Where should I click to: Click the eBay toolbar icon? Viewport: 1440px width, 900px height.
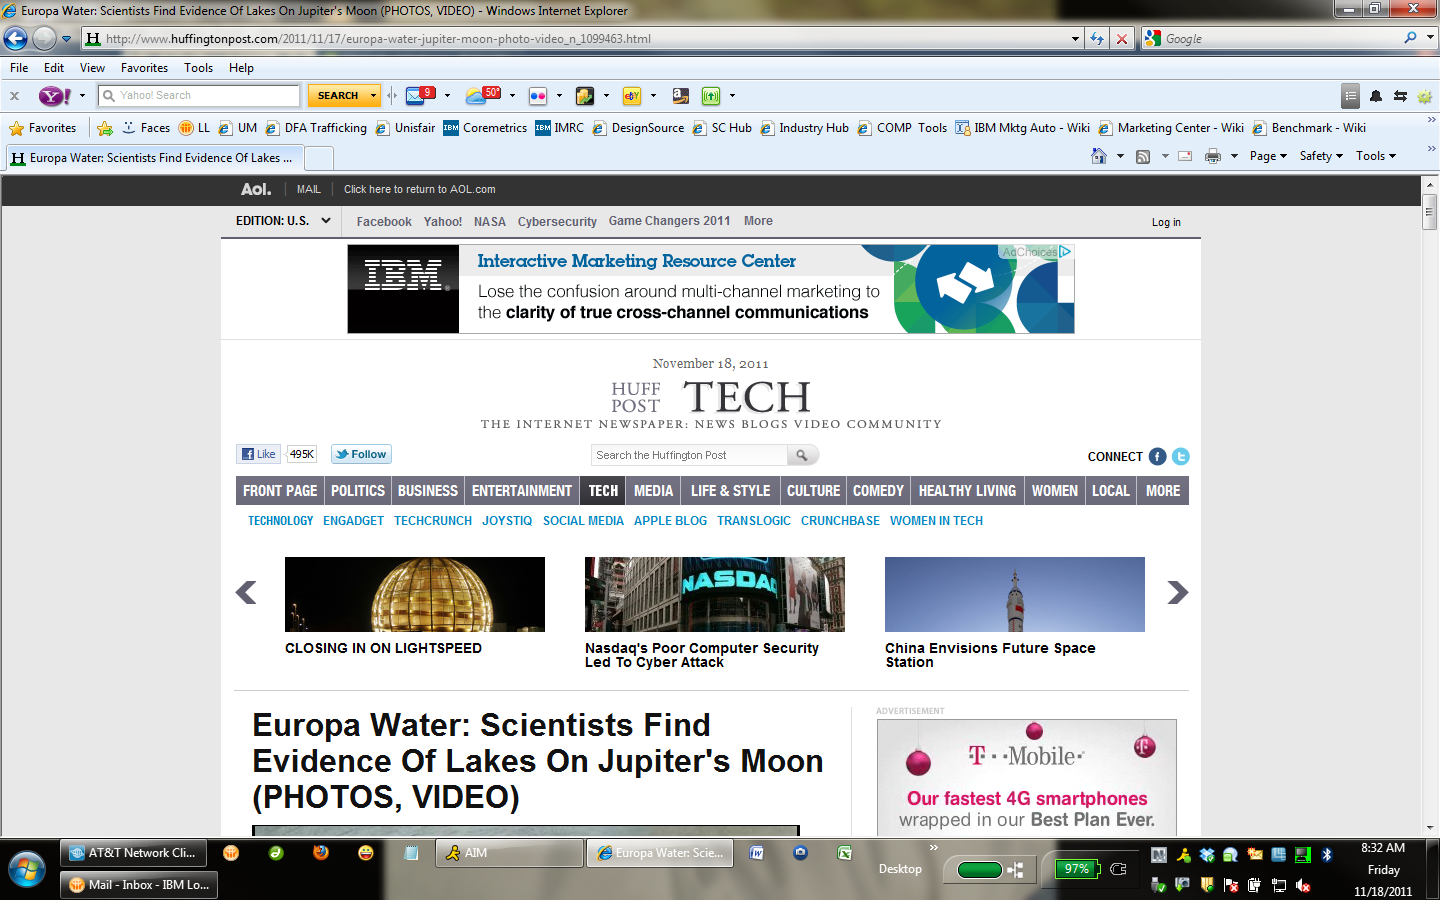click(632, 96)
